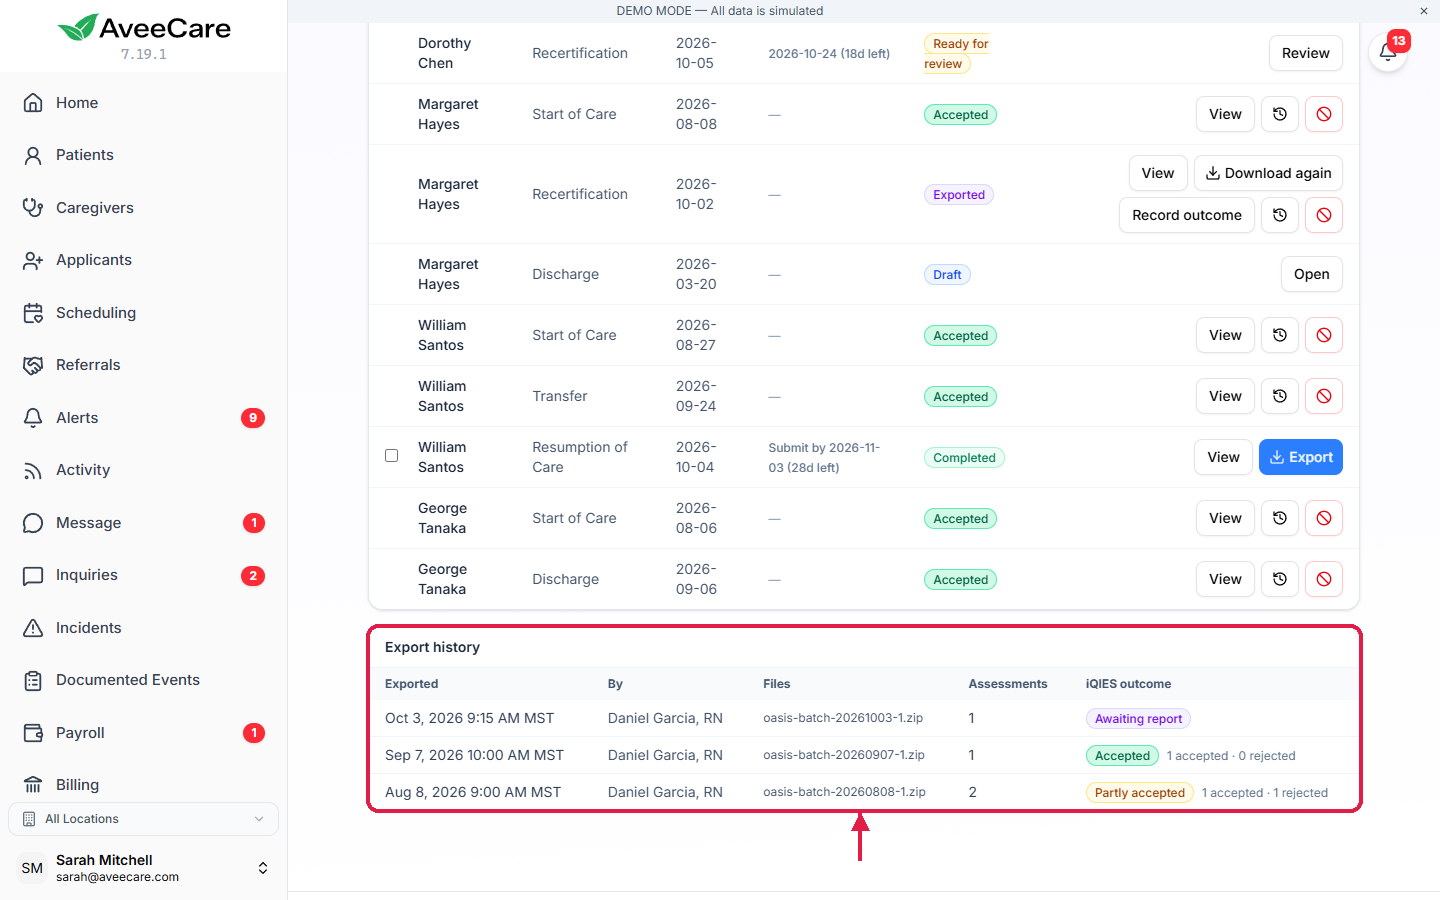Click Review for Dorothy Chen
Image resolution: width=1440 pixels, height=900 pixels.
coord(1306,53)
